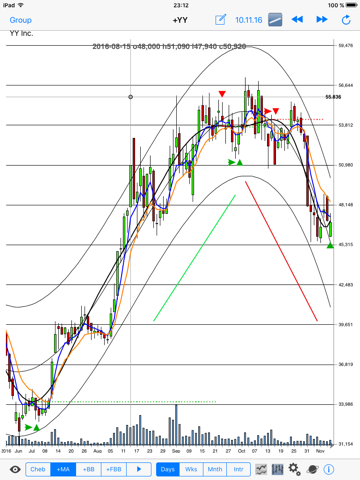Screen dimensions: 360x480
Task: Open the note edit icon
Action: (220, 20)
